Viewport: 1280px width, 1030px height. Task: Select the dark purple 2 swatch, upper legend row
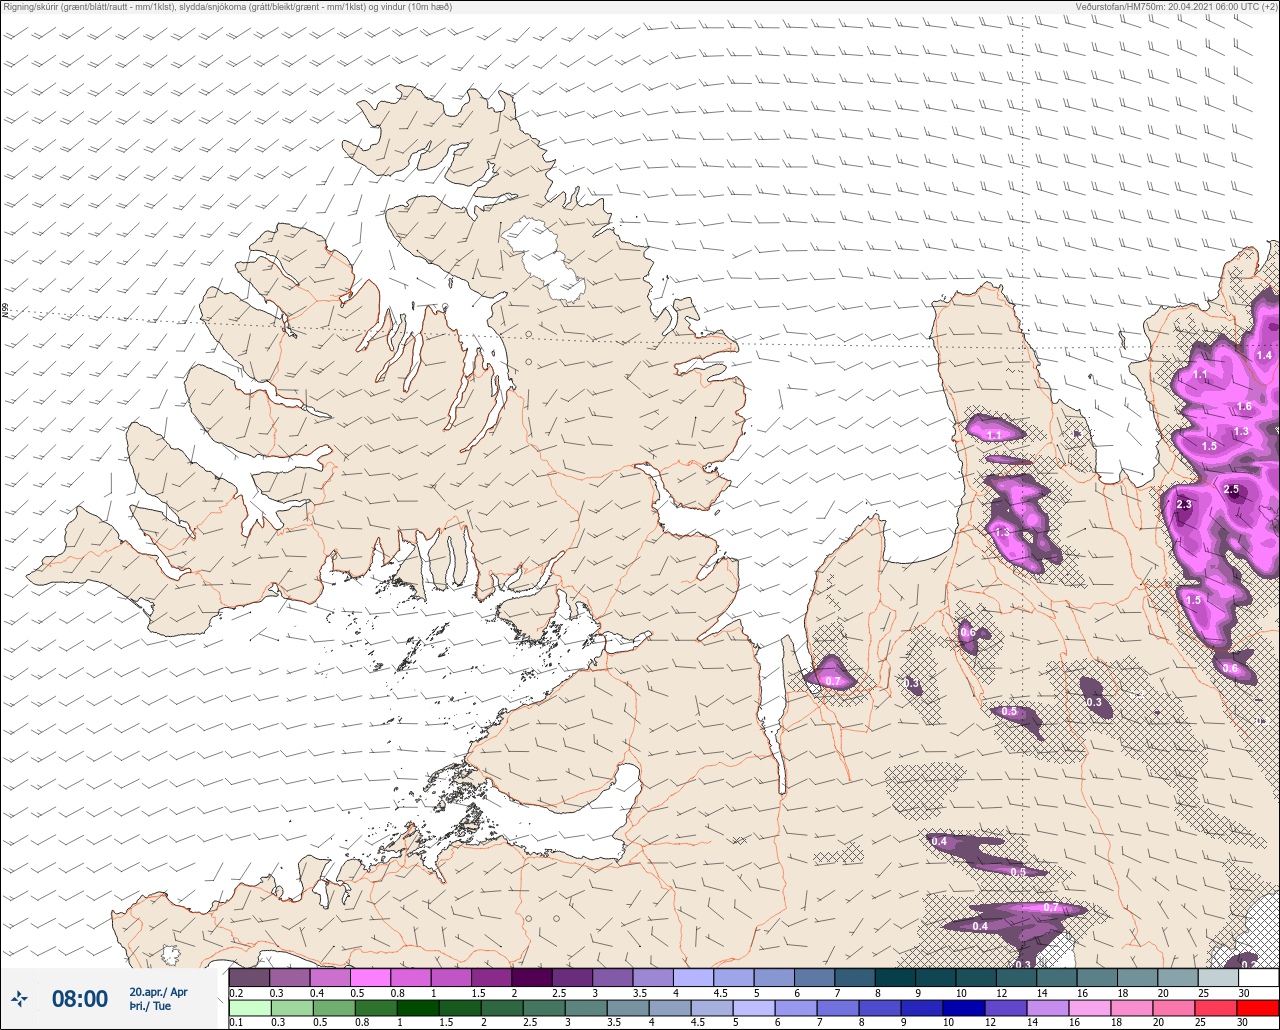coord(532,977)
